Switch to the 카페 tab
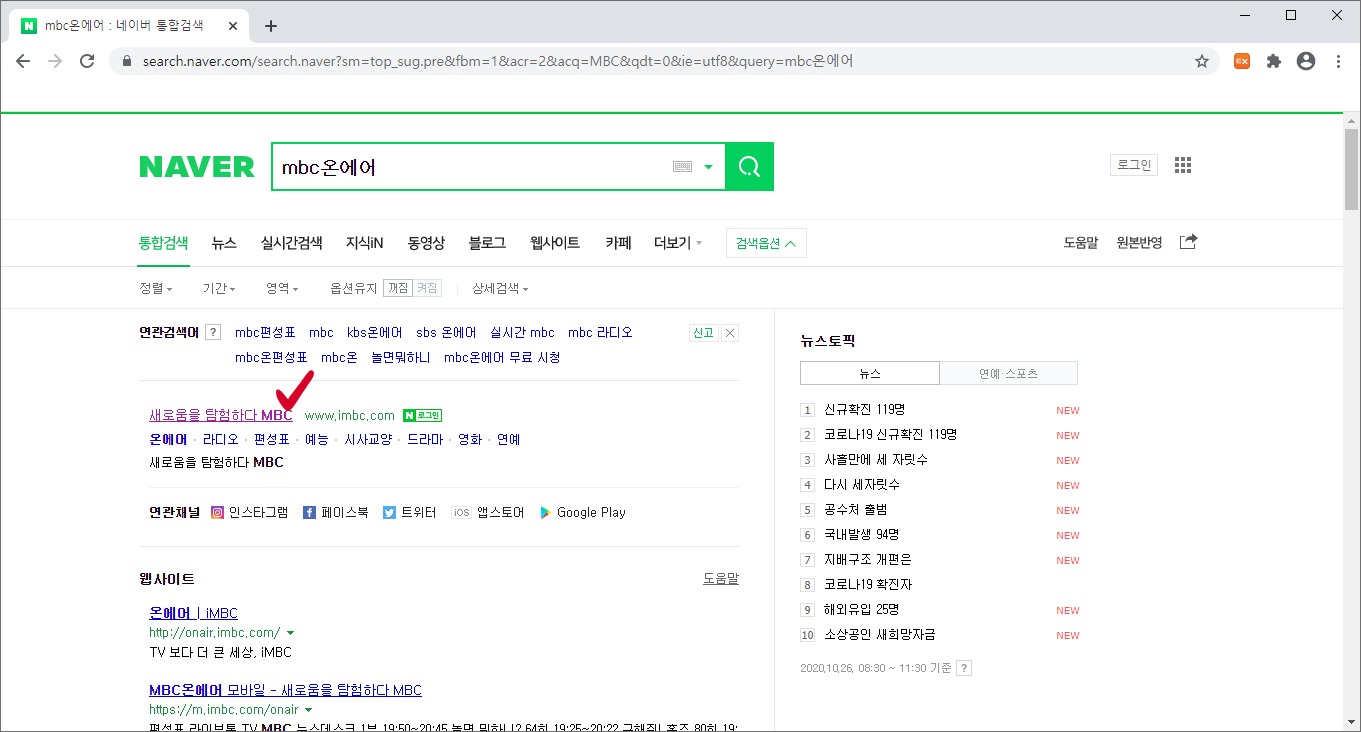This screenshot has width=1361, height=732. coord(618,242)
